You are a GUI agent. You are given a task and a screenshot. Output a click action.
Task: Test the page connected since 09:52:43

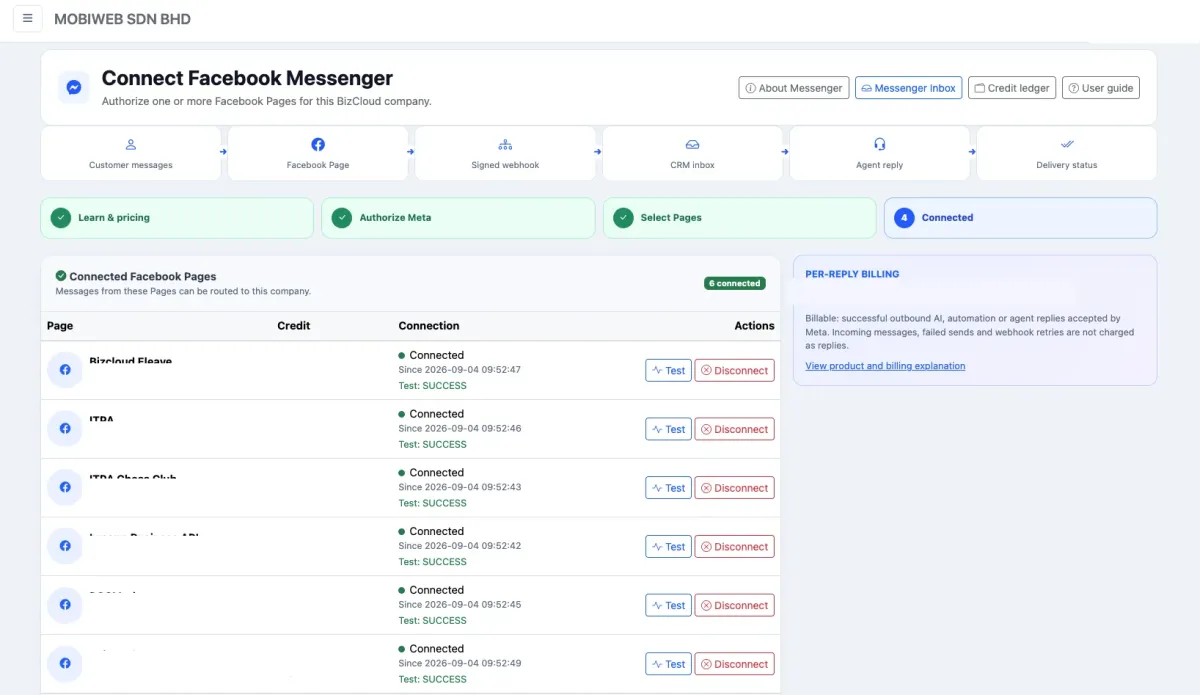pyautogui.click(x=668, y=488)
